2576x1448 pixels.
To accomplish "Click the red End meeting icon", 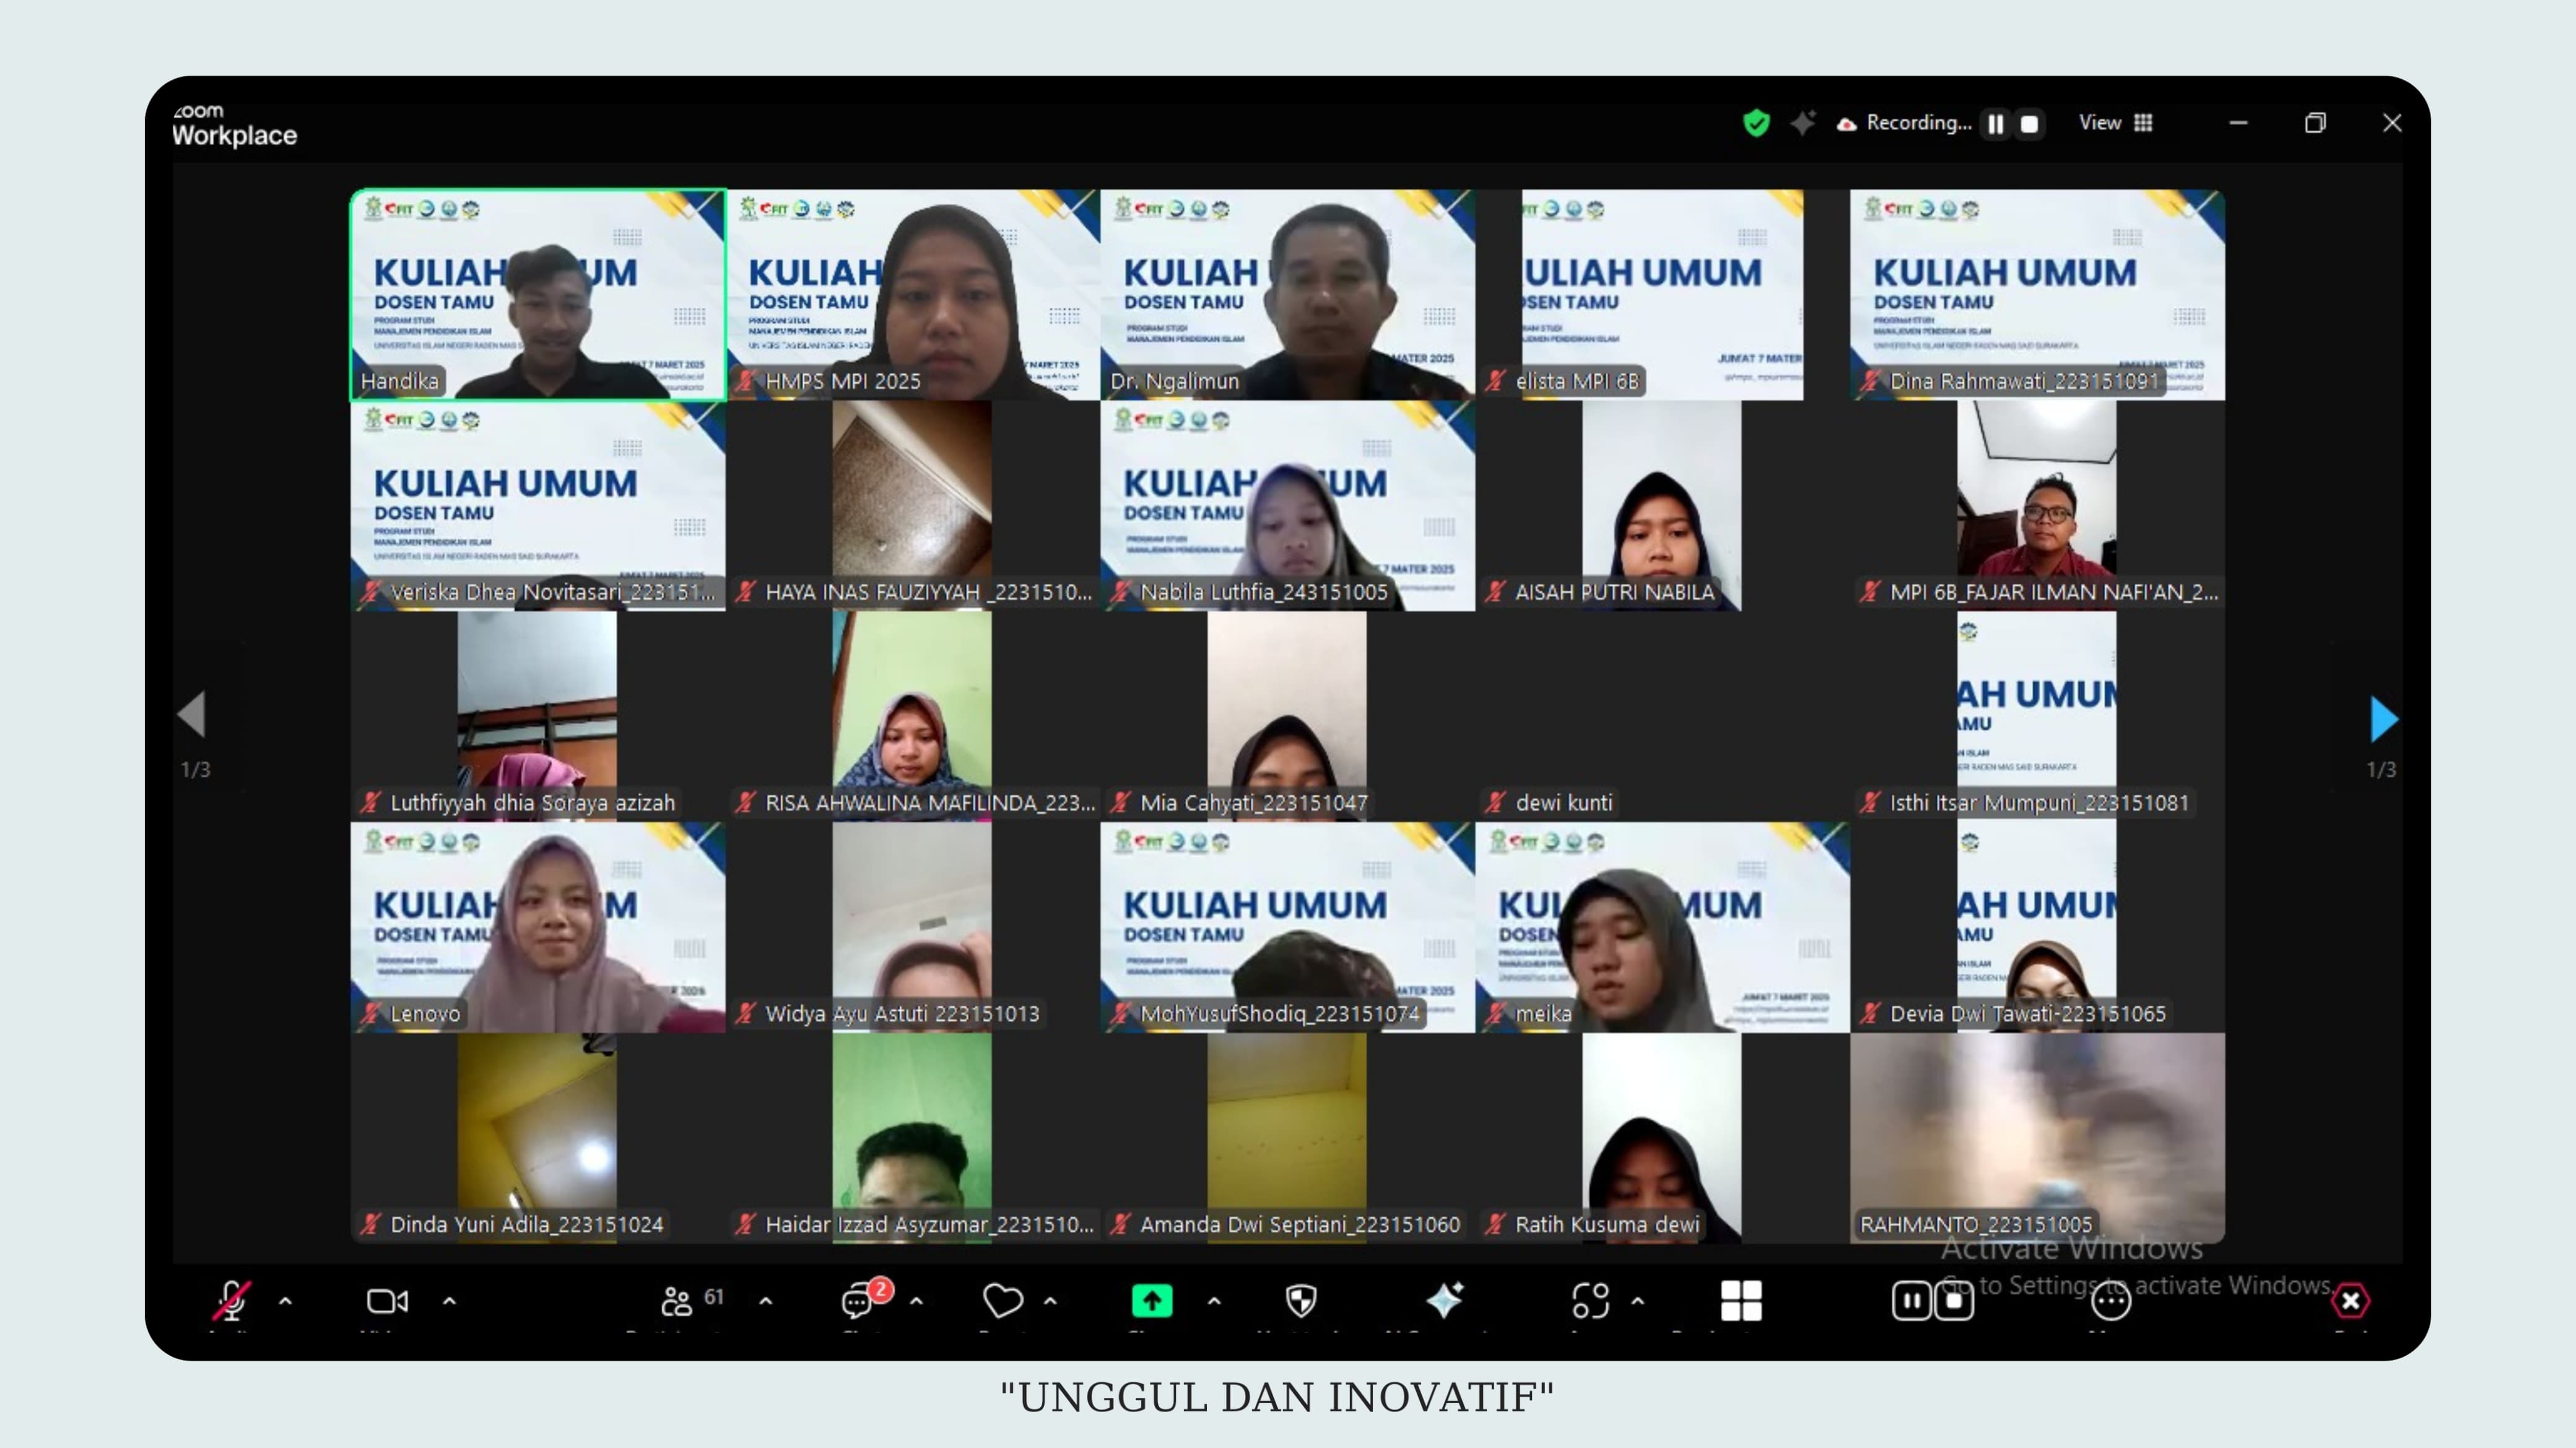I will click(x=2350, y=1301).
